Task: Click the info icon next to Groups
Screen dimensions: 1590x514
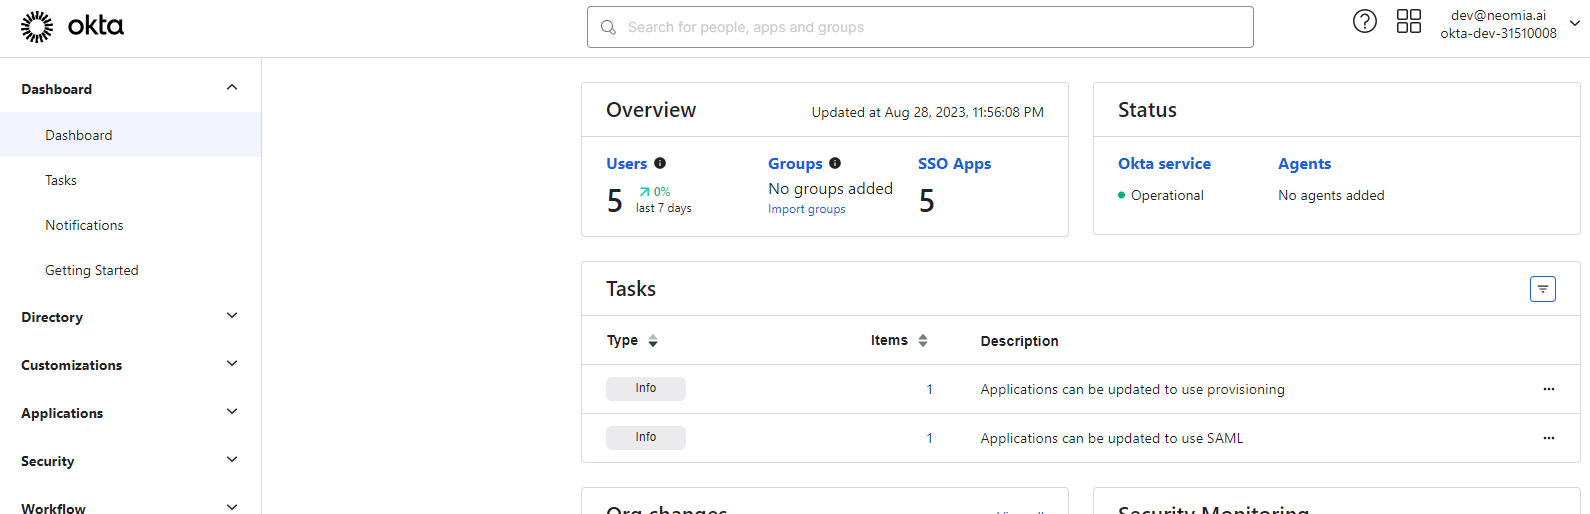Action: point(835,163)
